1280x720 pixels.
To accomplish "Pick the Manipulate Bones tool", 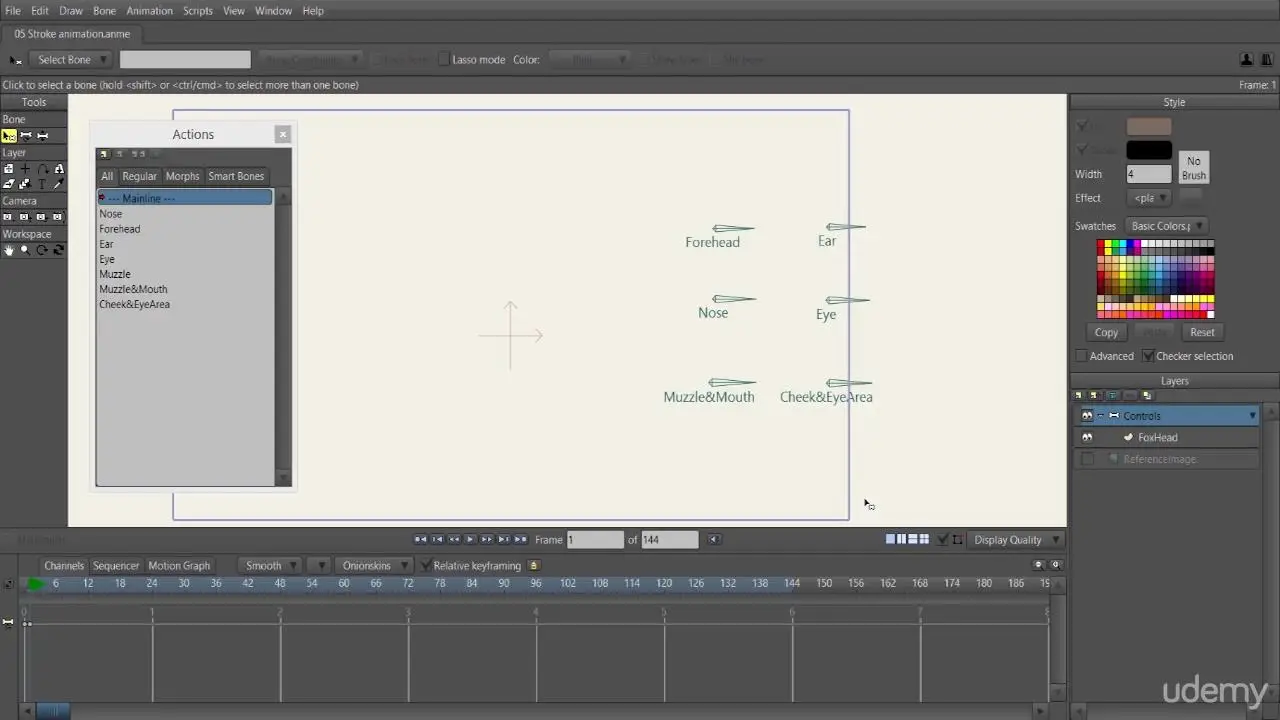I will point(42,136).
